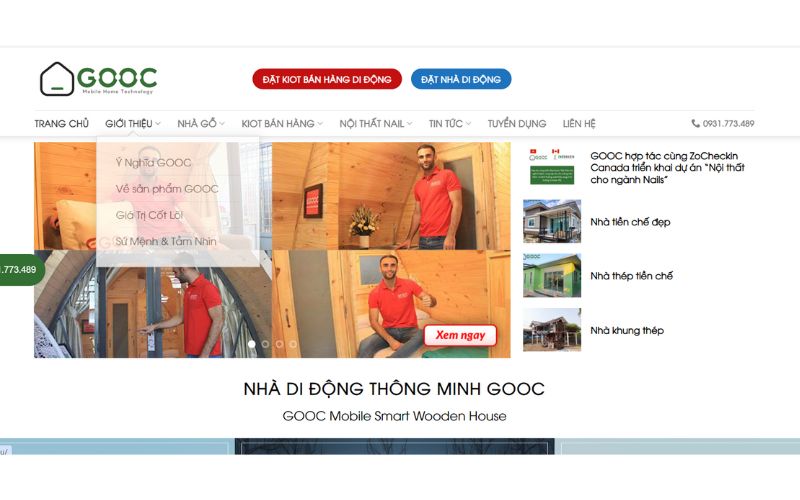Expand the TIN TỨC dropdown arrow
The height and width of the screenshot is (500, 800).
pos(468,123)
